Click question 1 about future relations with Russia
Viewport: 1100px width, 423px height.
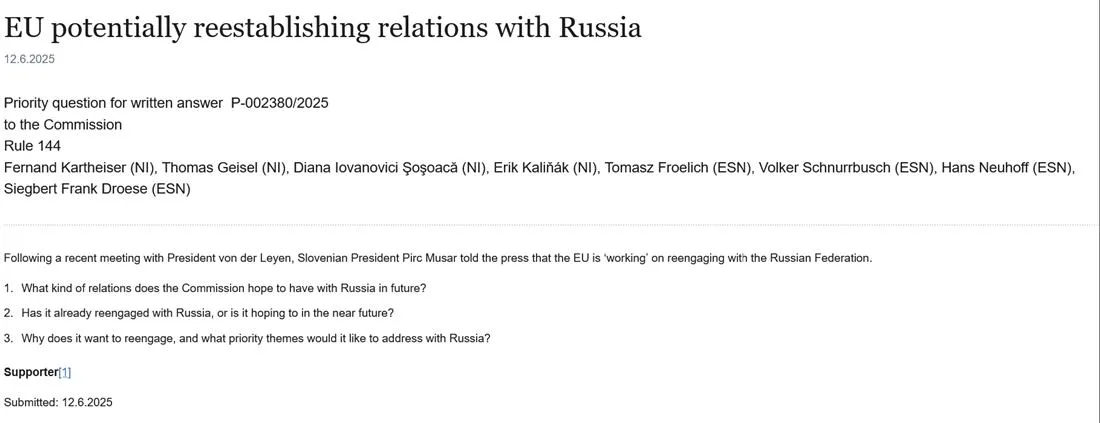223,288
